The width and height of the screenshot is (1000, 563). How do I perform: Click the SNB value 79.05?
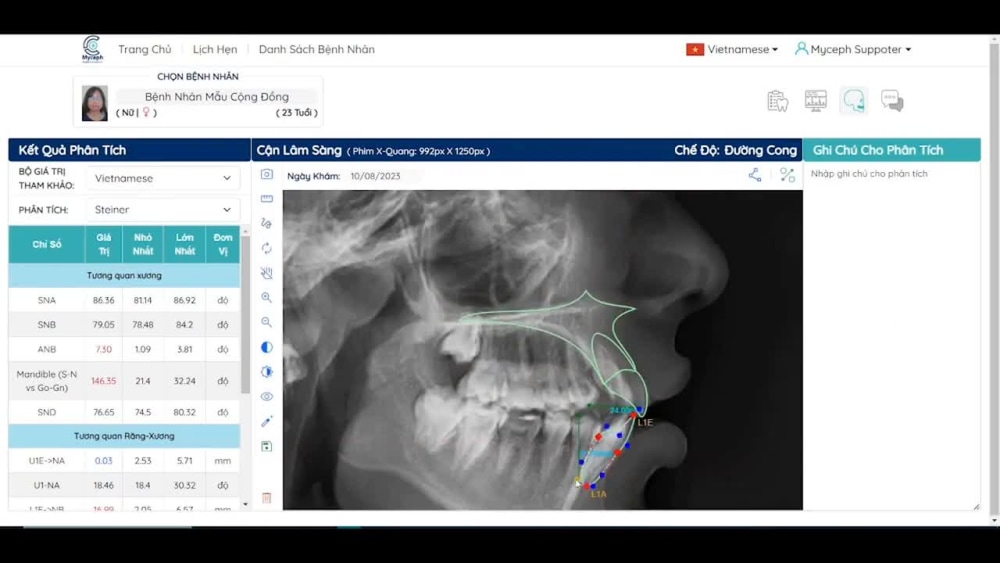click(x=103, y=325)
